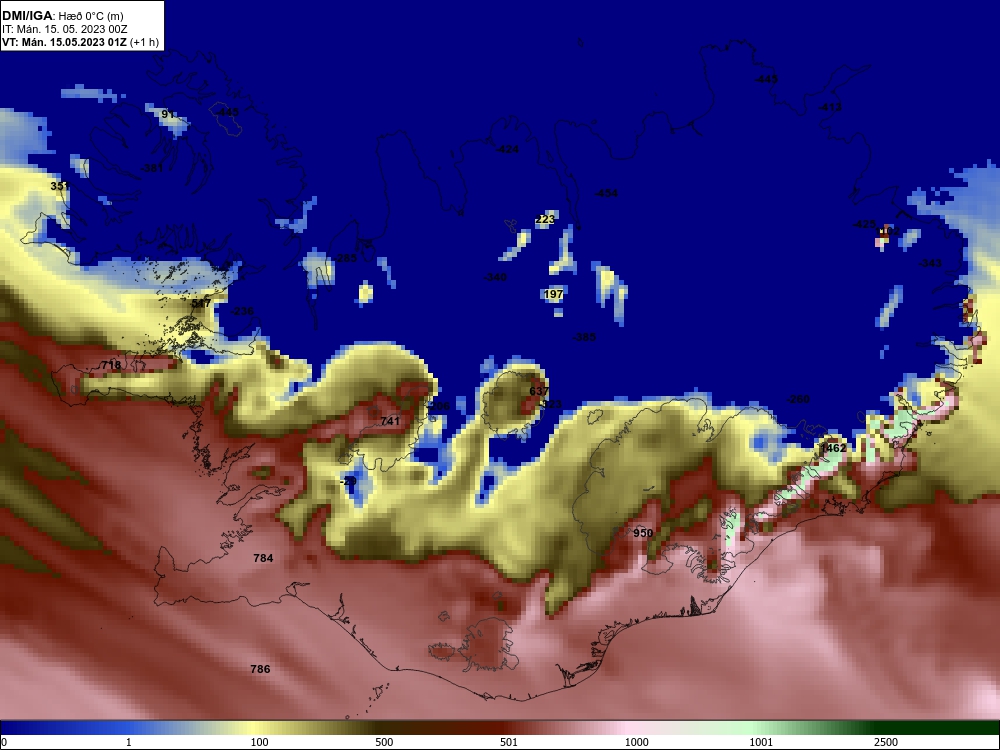1000x750 pixels.
Task: Click the 500 label on the color scale
Action: click(384, 742)
